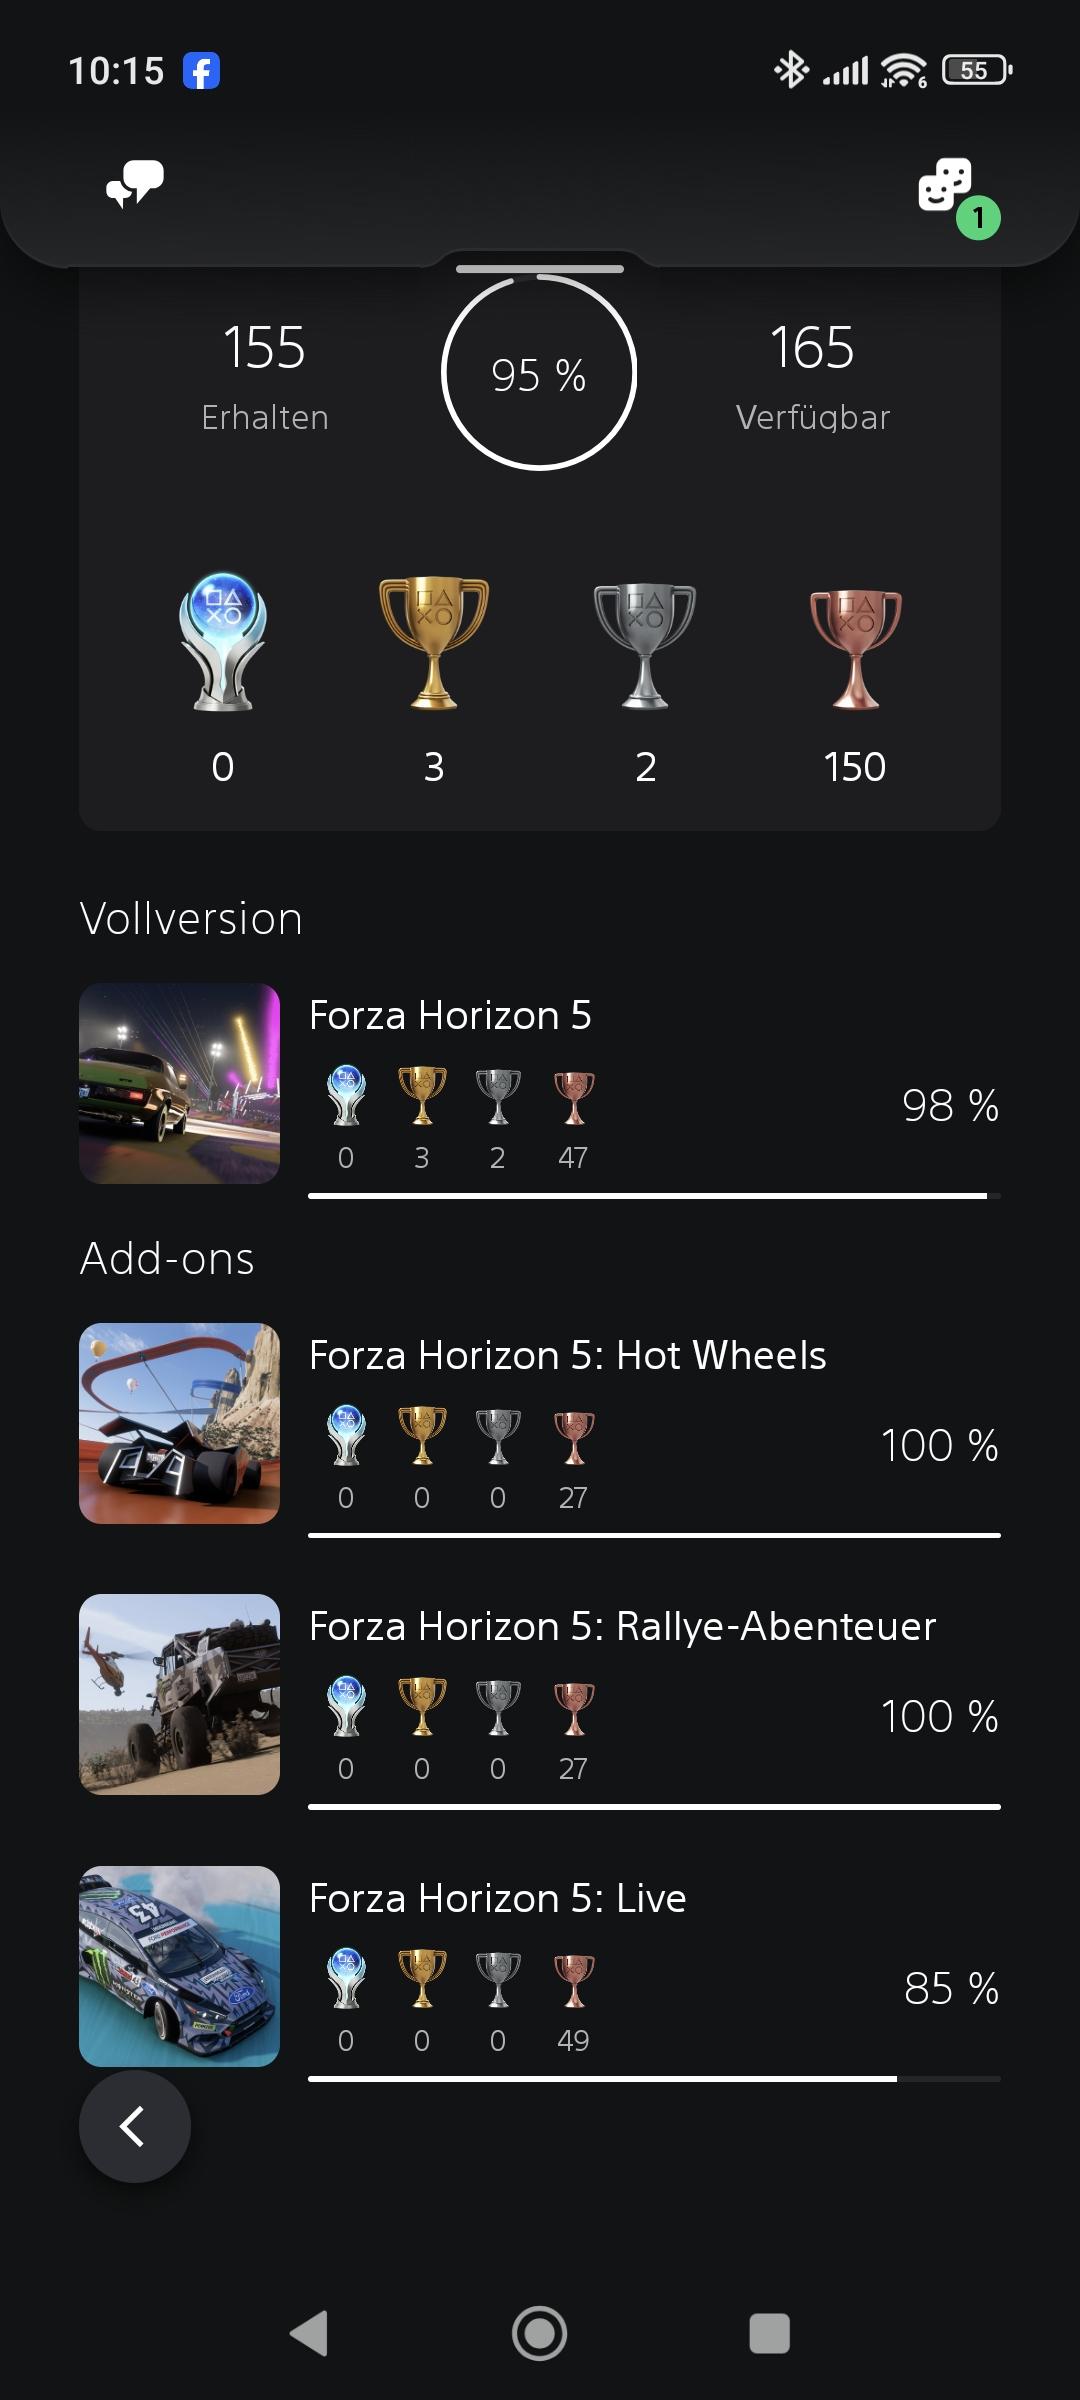Tap the large platinum trophy icon

[x=223, y=642]
